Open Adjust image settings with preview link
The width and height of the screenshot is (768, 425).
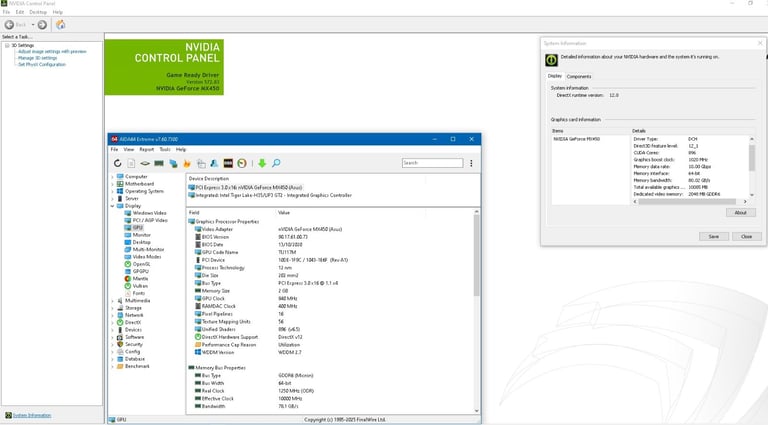pos(52,51)
